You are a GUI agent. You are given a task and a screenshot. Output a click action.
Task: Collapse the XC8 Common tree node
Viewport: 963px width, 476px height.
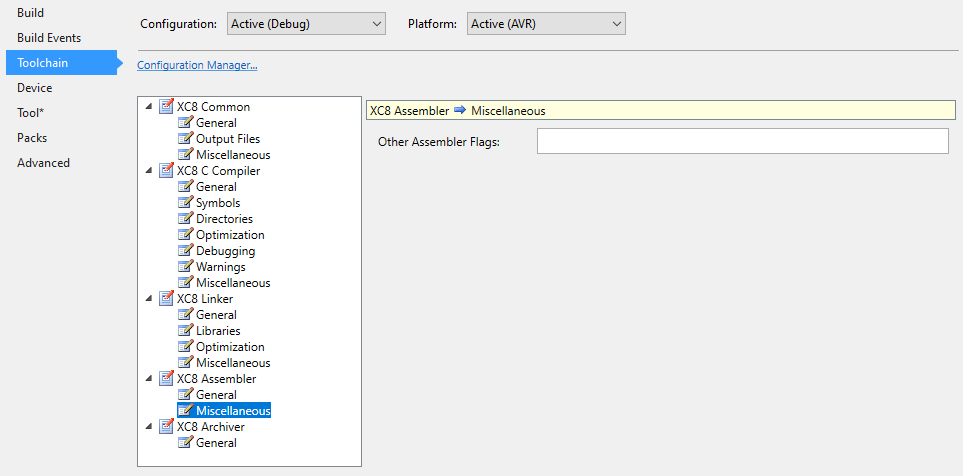click(x=149, y=107)
